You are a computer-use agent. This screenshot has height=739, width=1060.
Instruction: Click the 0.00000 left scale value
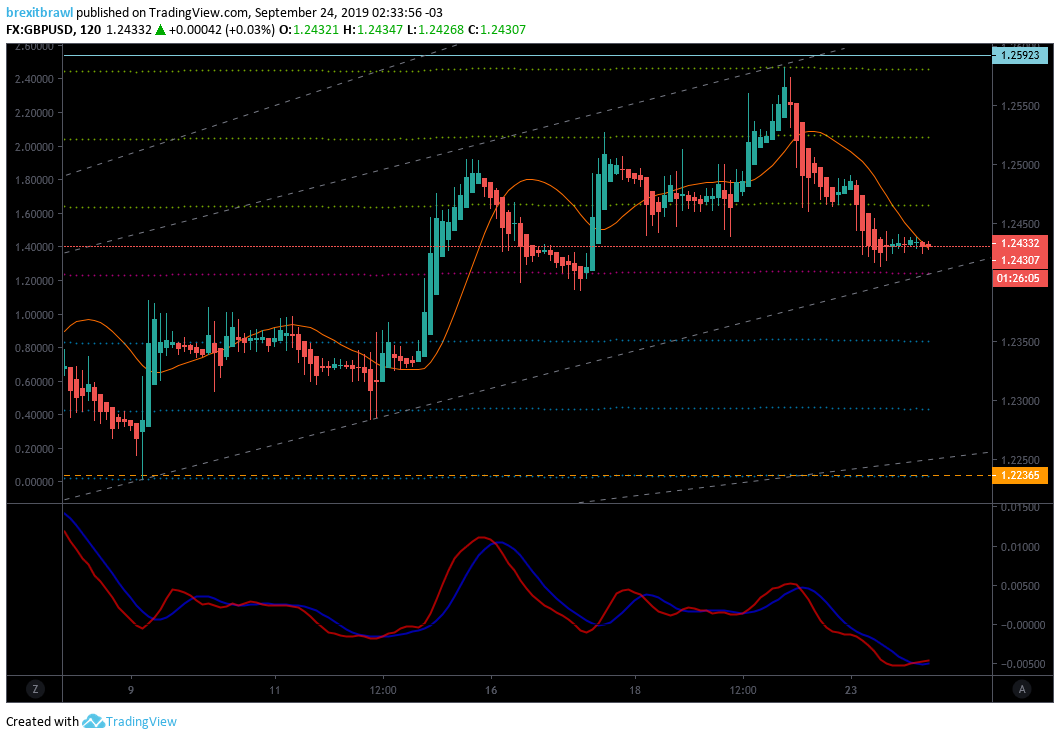click(x=34, y=482)
